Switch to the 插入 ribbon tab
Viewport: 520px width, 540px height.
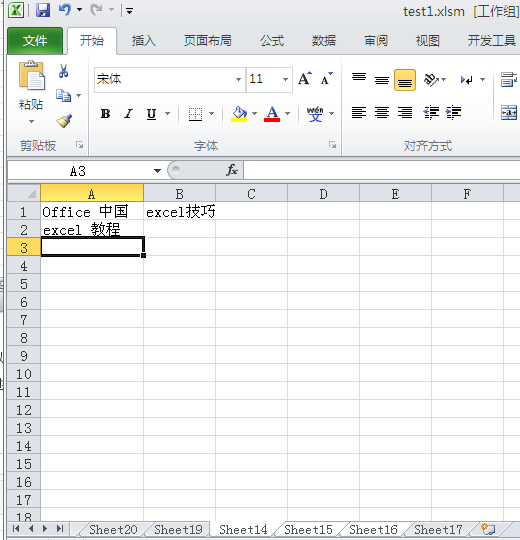click(x=144, y=41)
